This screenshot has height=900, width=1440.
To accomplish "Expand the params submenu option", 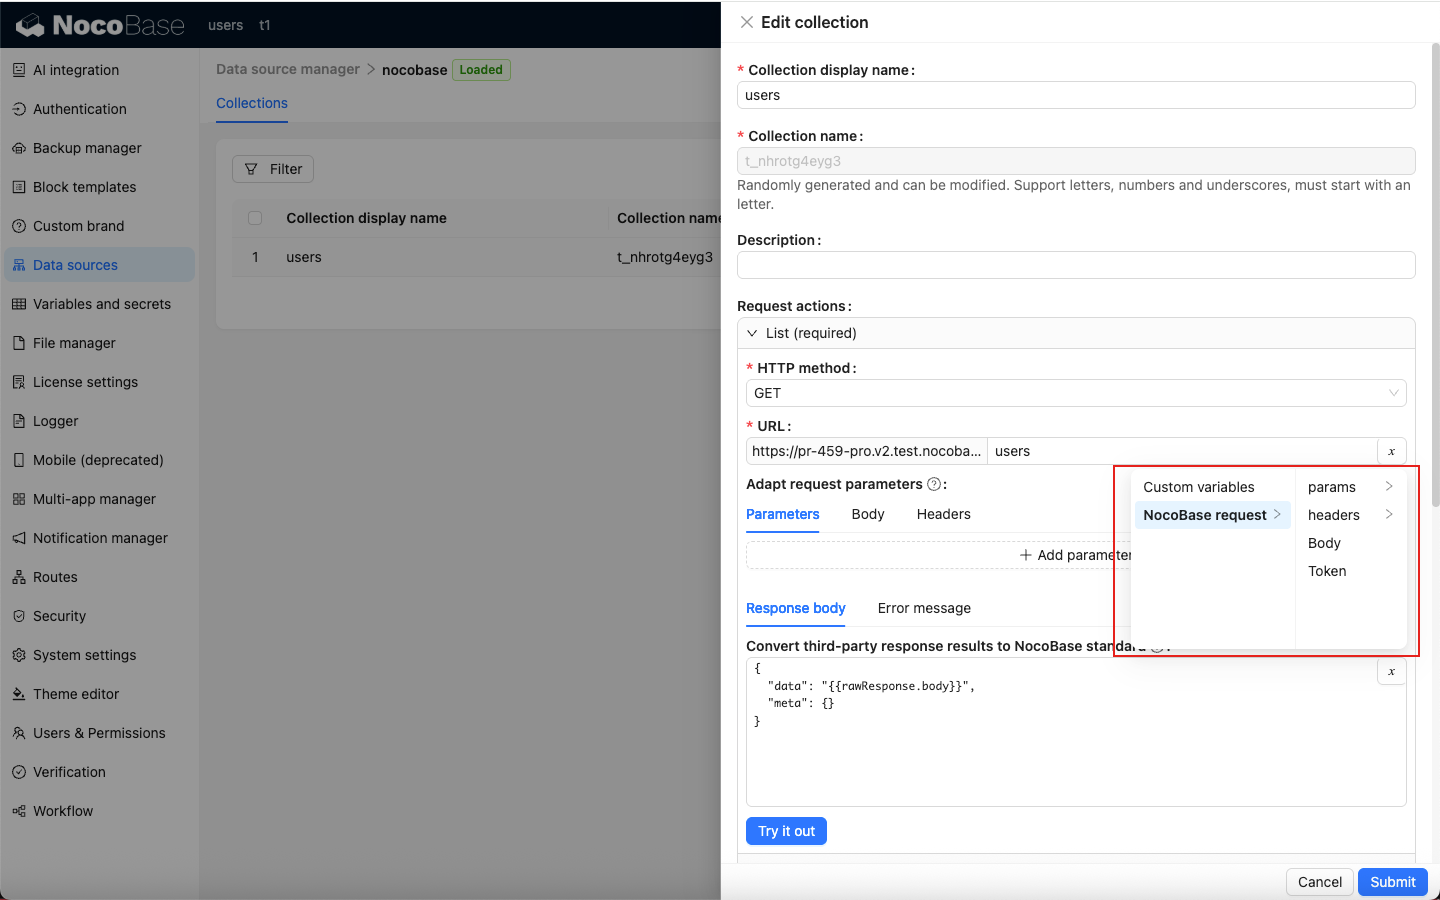I will (x=1349, y=487).
